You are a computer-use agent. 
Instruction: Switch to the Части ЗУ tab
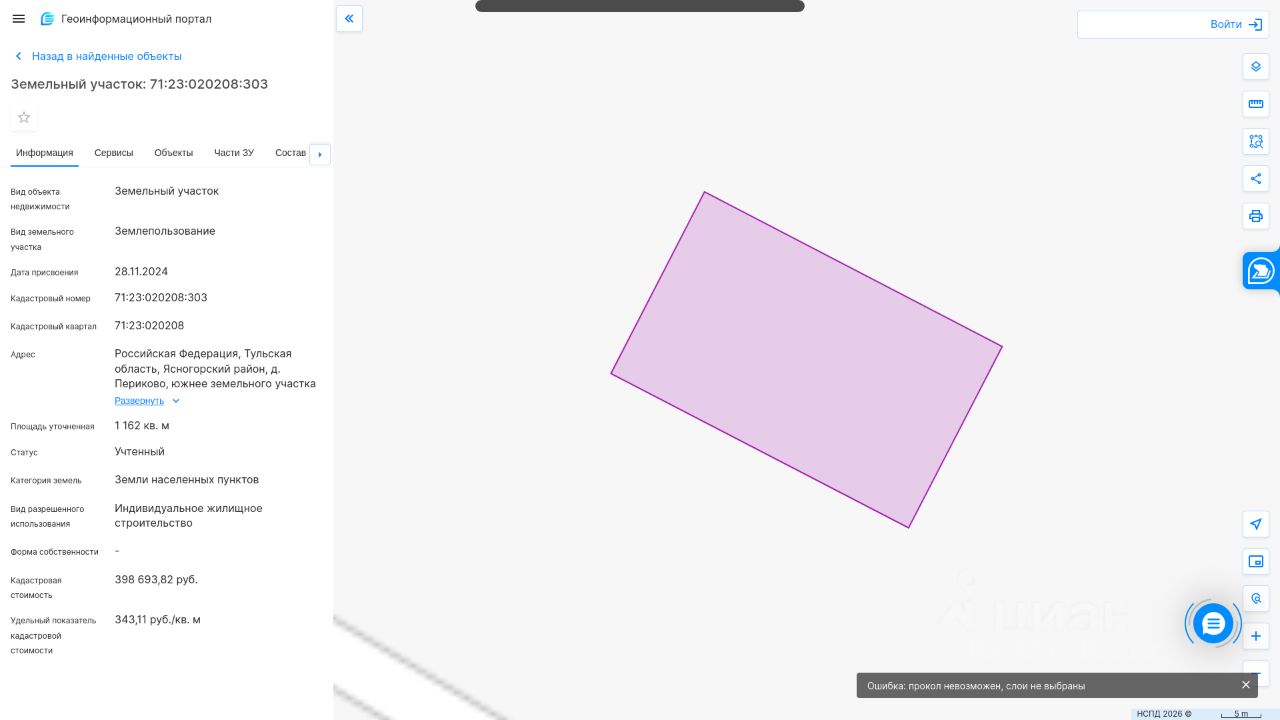coord(234,153)
